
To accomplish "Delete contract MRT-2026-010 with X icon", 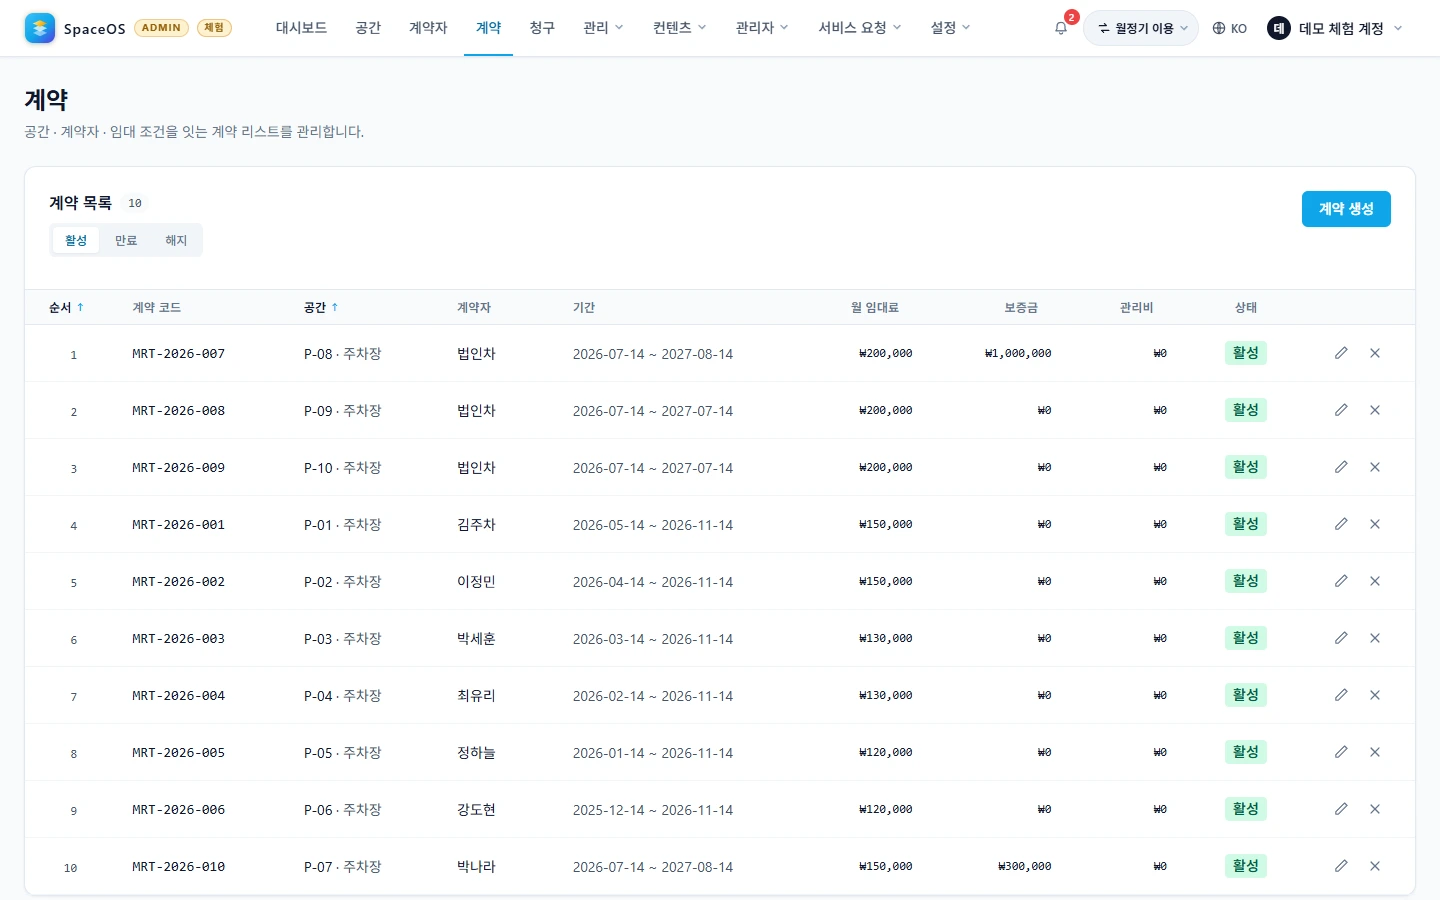I will [x=1375, y=866].
